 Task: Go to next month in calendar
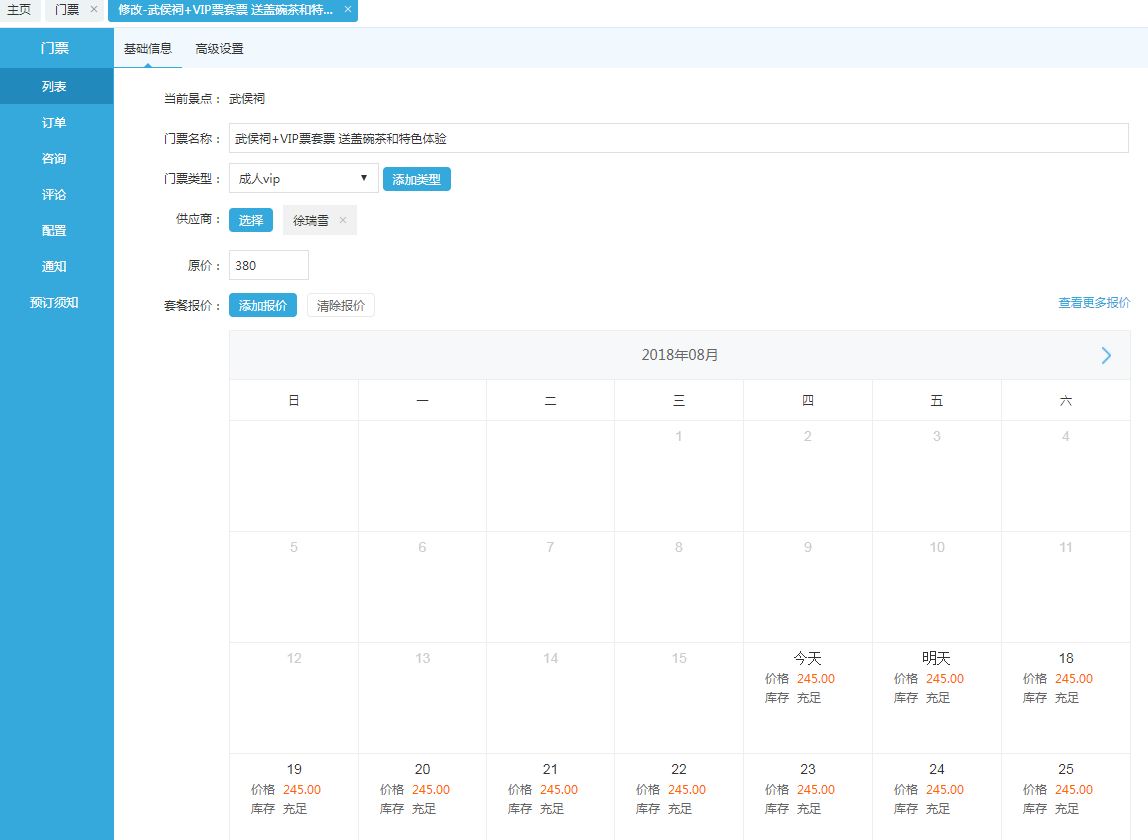pos(1106,355)
